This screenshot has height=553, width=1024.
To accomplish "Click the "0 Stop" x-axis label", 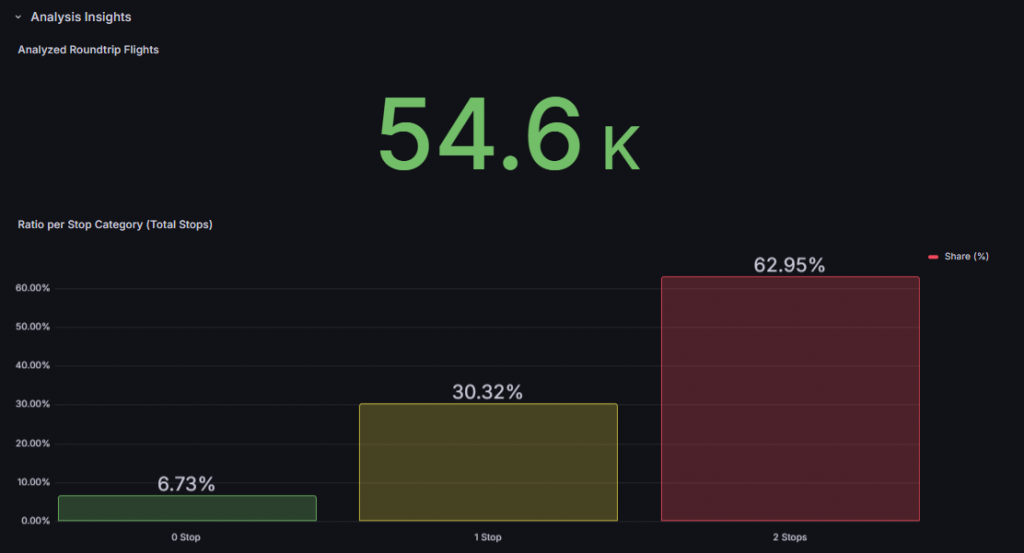I will pos(186,537).
